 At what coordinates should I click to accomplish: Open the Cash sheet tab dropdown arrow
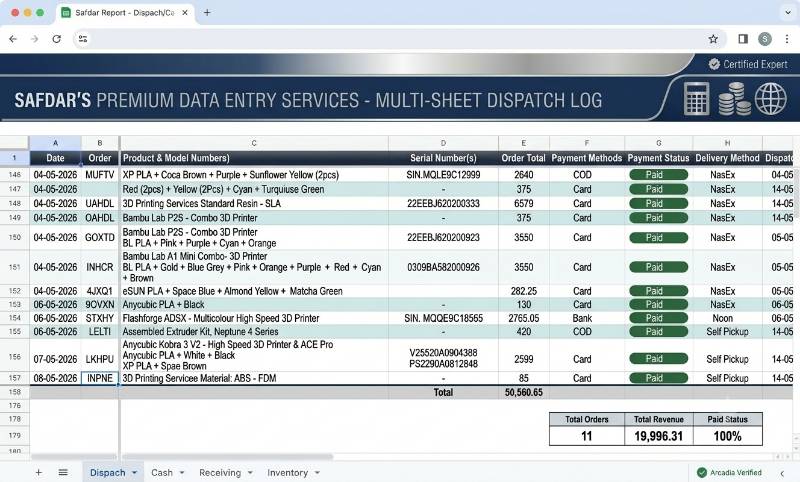click(182, 473)
